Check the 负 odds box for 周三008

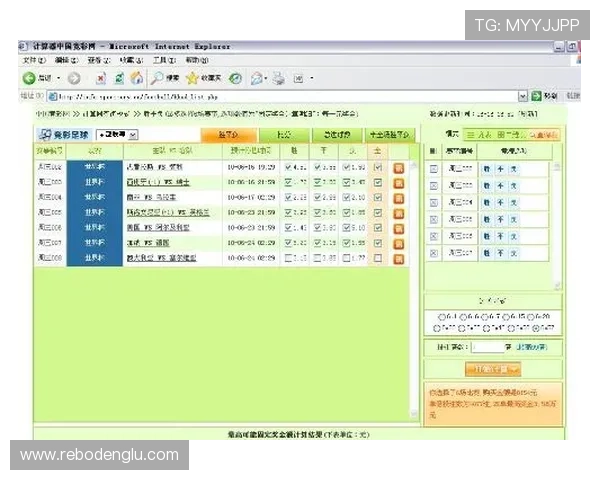pos(346,258)
